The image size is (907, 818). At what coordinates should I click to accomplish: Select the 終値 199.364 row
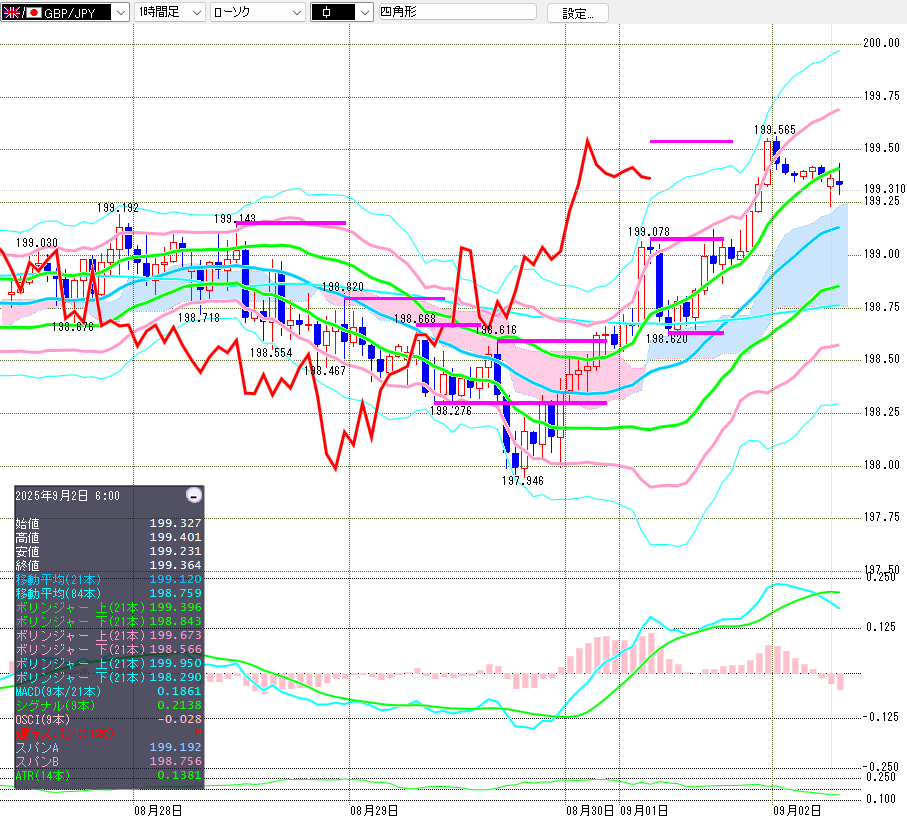(x=108, y=565)
